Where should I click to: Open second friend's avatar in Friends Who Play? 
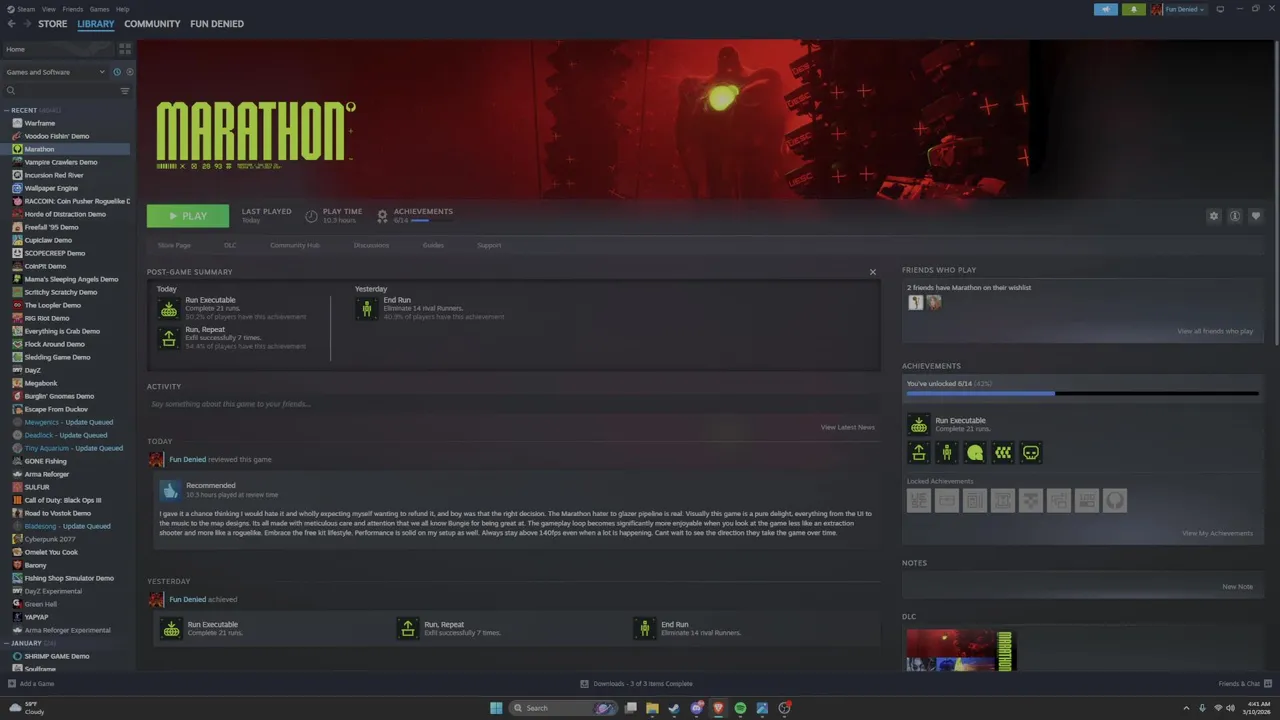click(933, 302)
